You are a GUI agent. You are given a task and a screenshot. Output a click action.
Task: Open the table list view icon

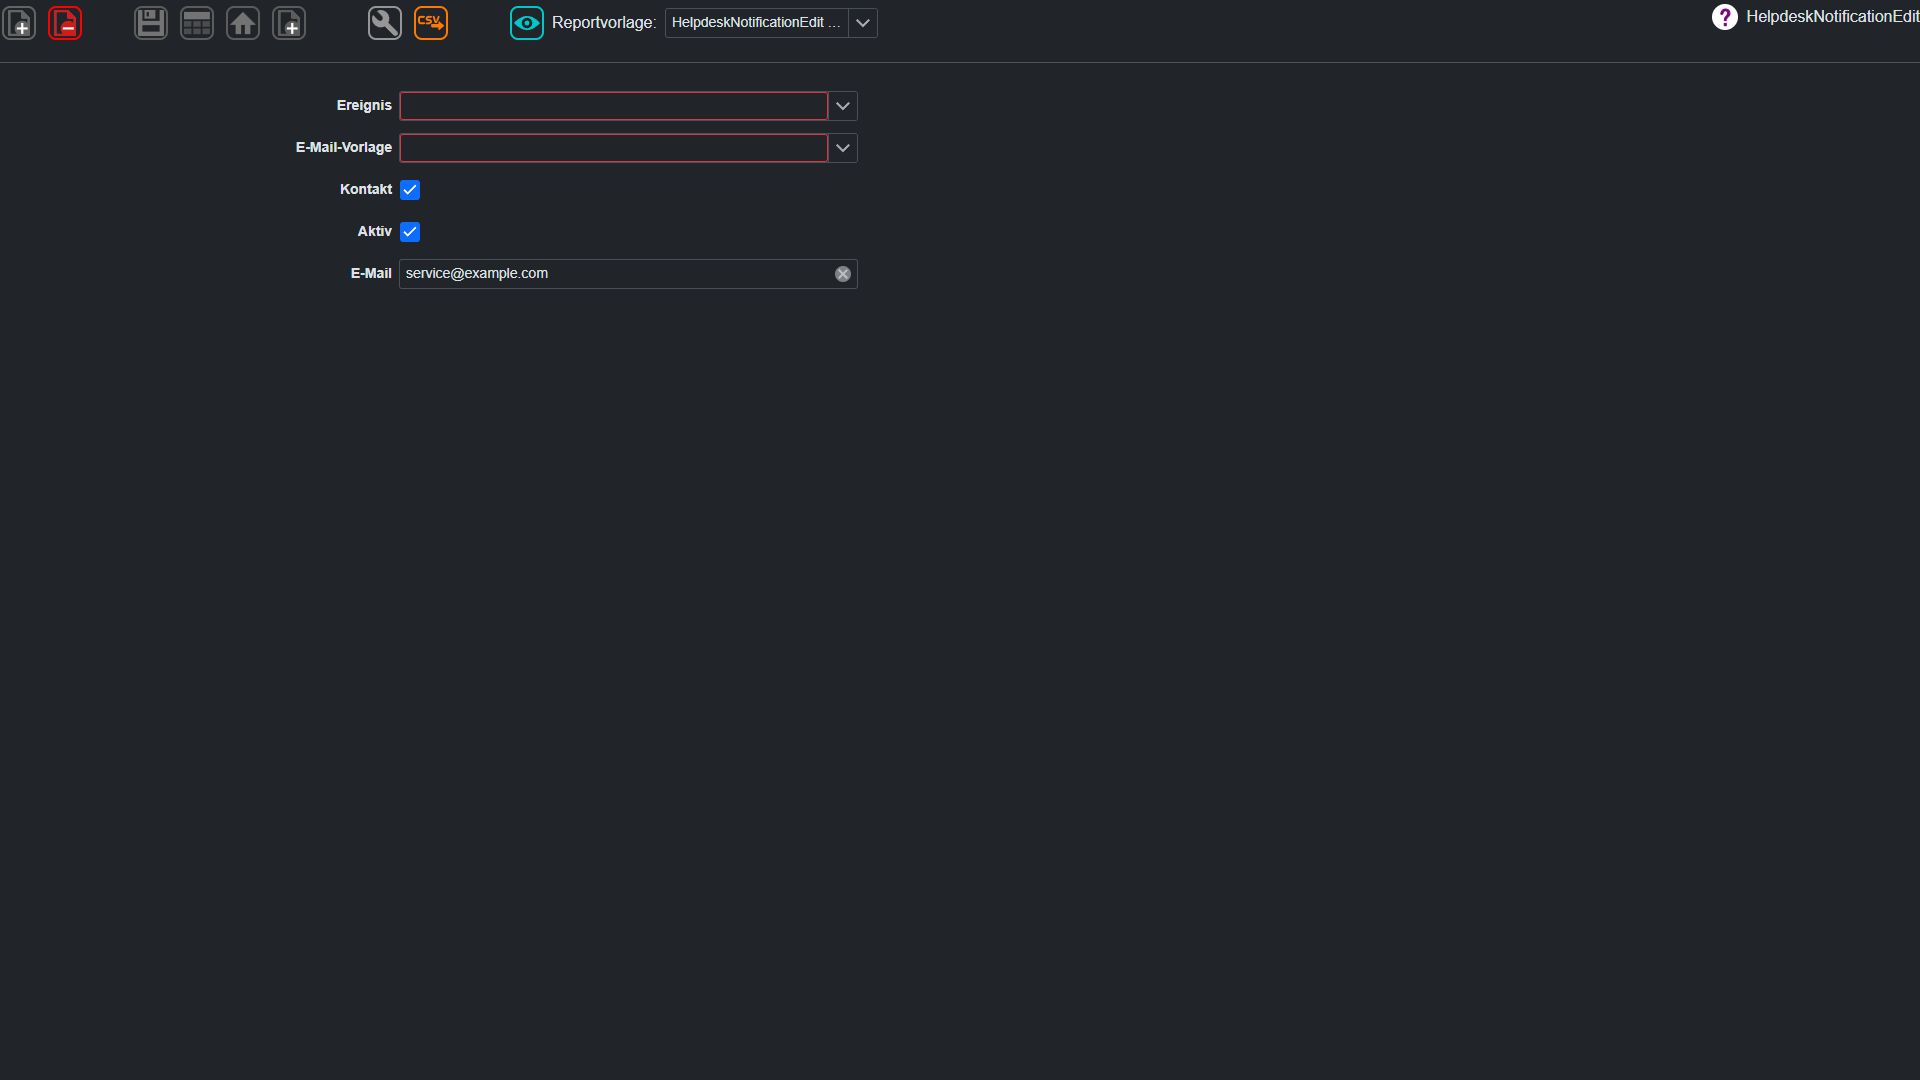tap(197, 23)
